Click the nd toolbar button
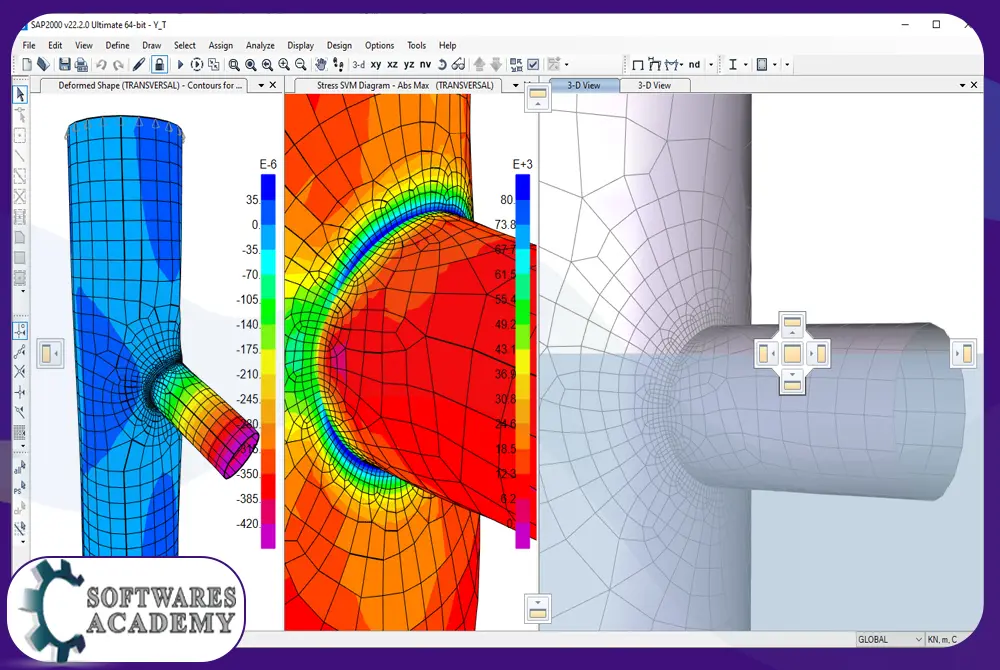Viewport: 1000px width, 670px height. [695, 64]
